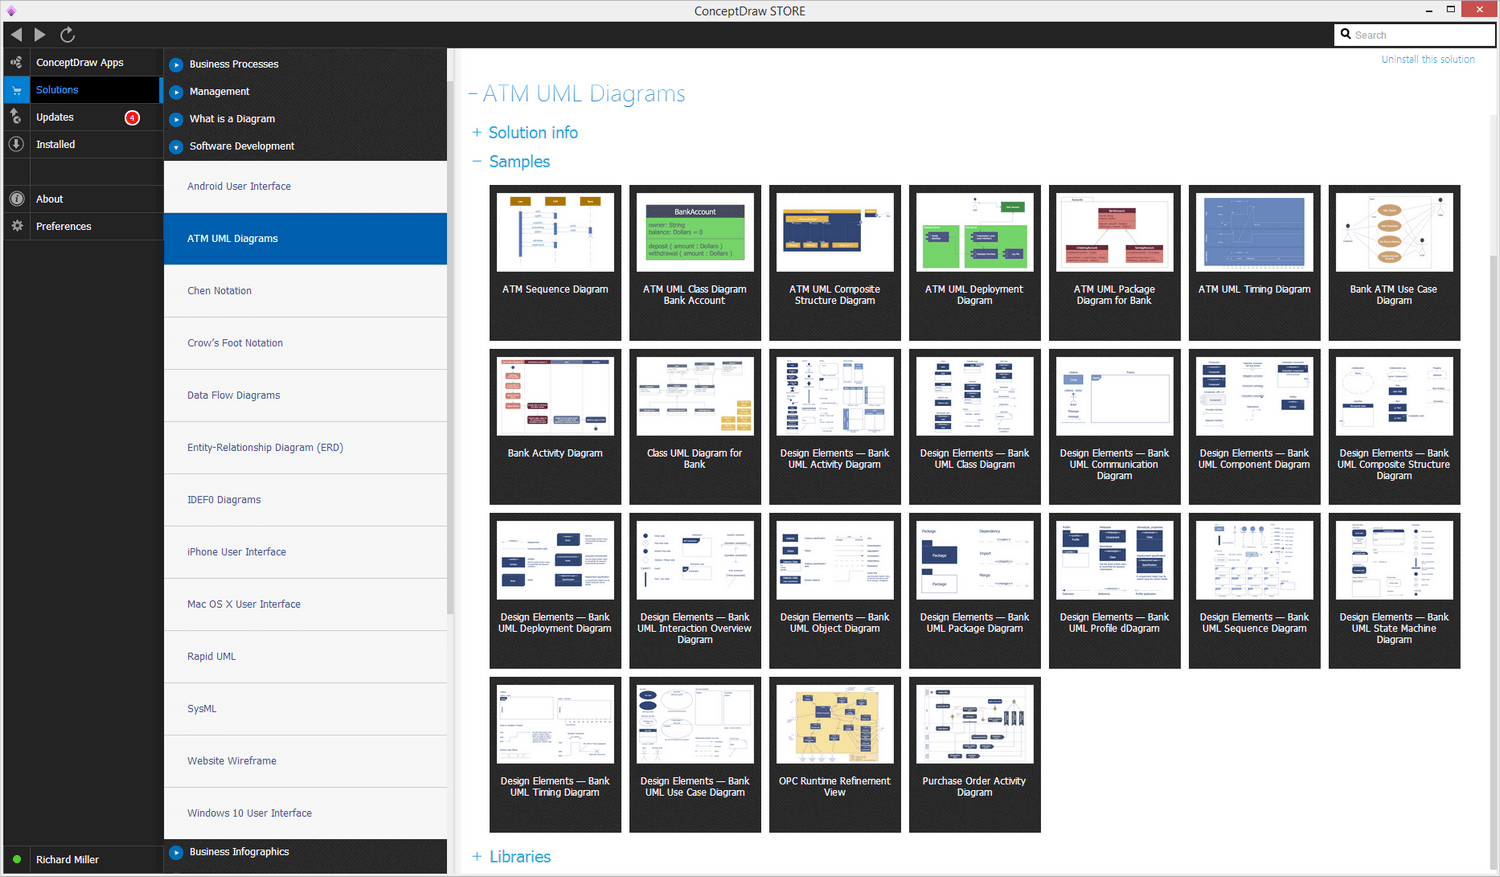The height and width of the screenshot is (877, 1500).
Task: Open the ATM Sequence Diagram sample
Action: [x=555, y=263]
